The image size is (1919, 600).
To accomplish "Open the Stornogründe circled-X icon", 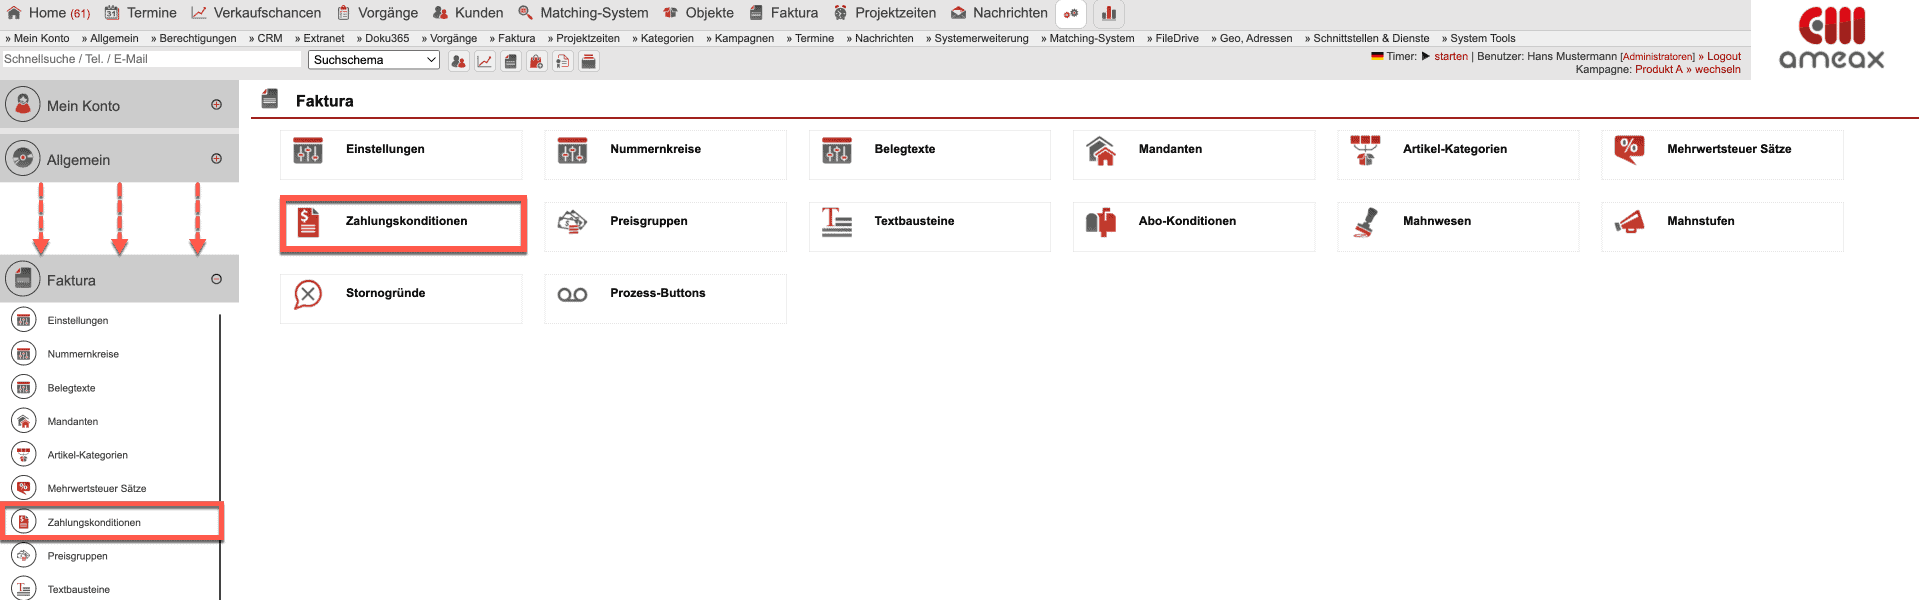I will click(x=308, y=294).
